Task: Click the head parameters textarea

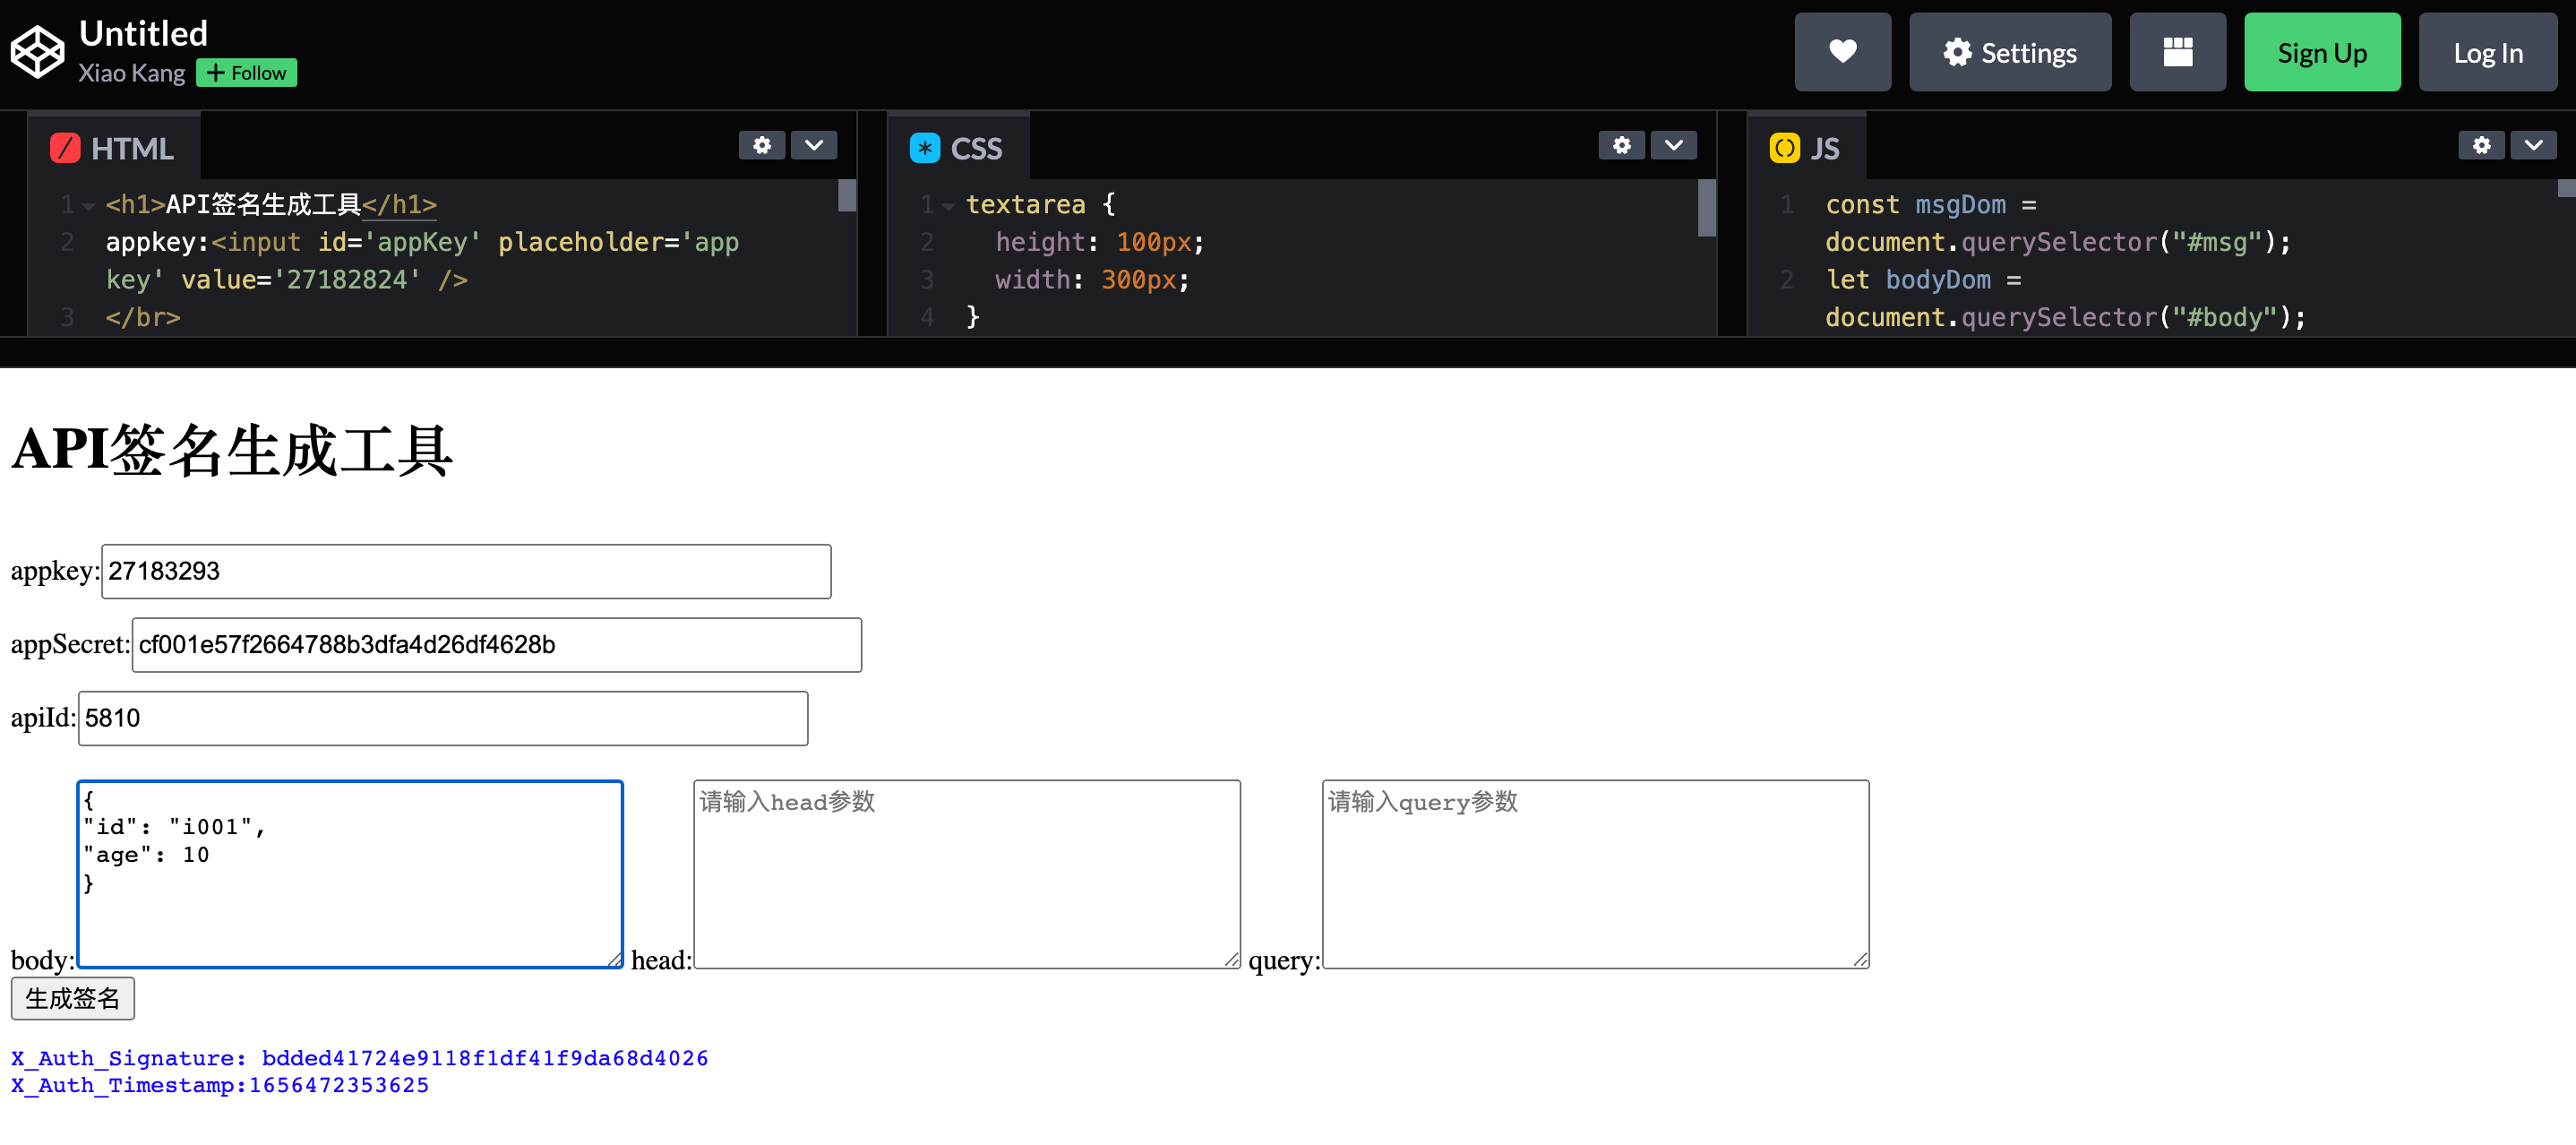Action: click(x=966, y=874)
